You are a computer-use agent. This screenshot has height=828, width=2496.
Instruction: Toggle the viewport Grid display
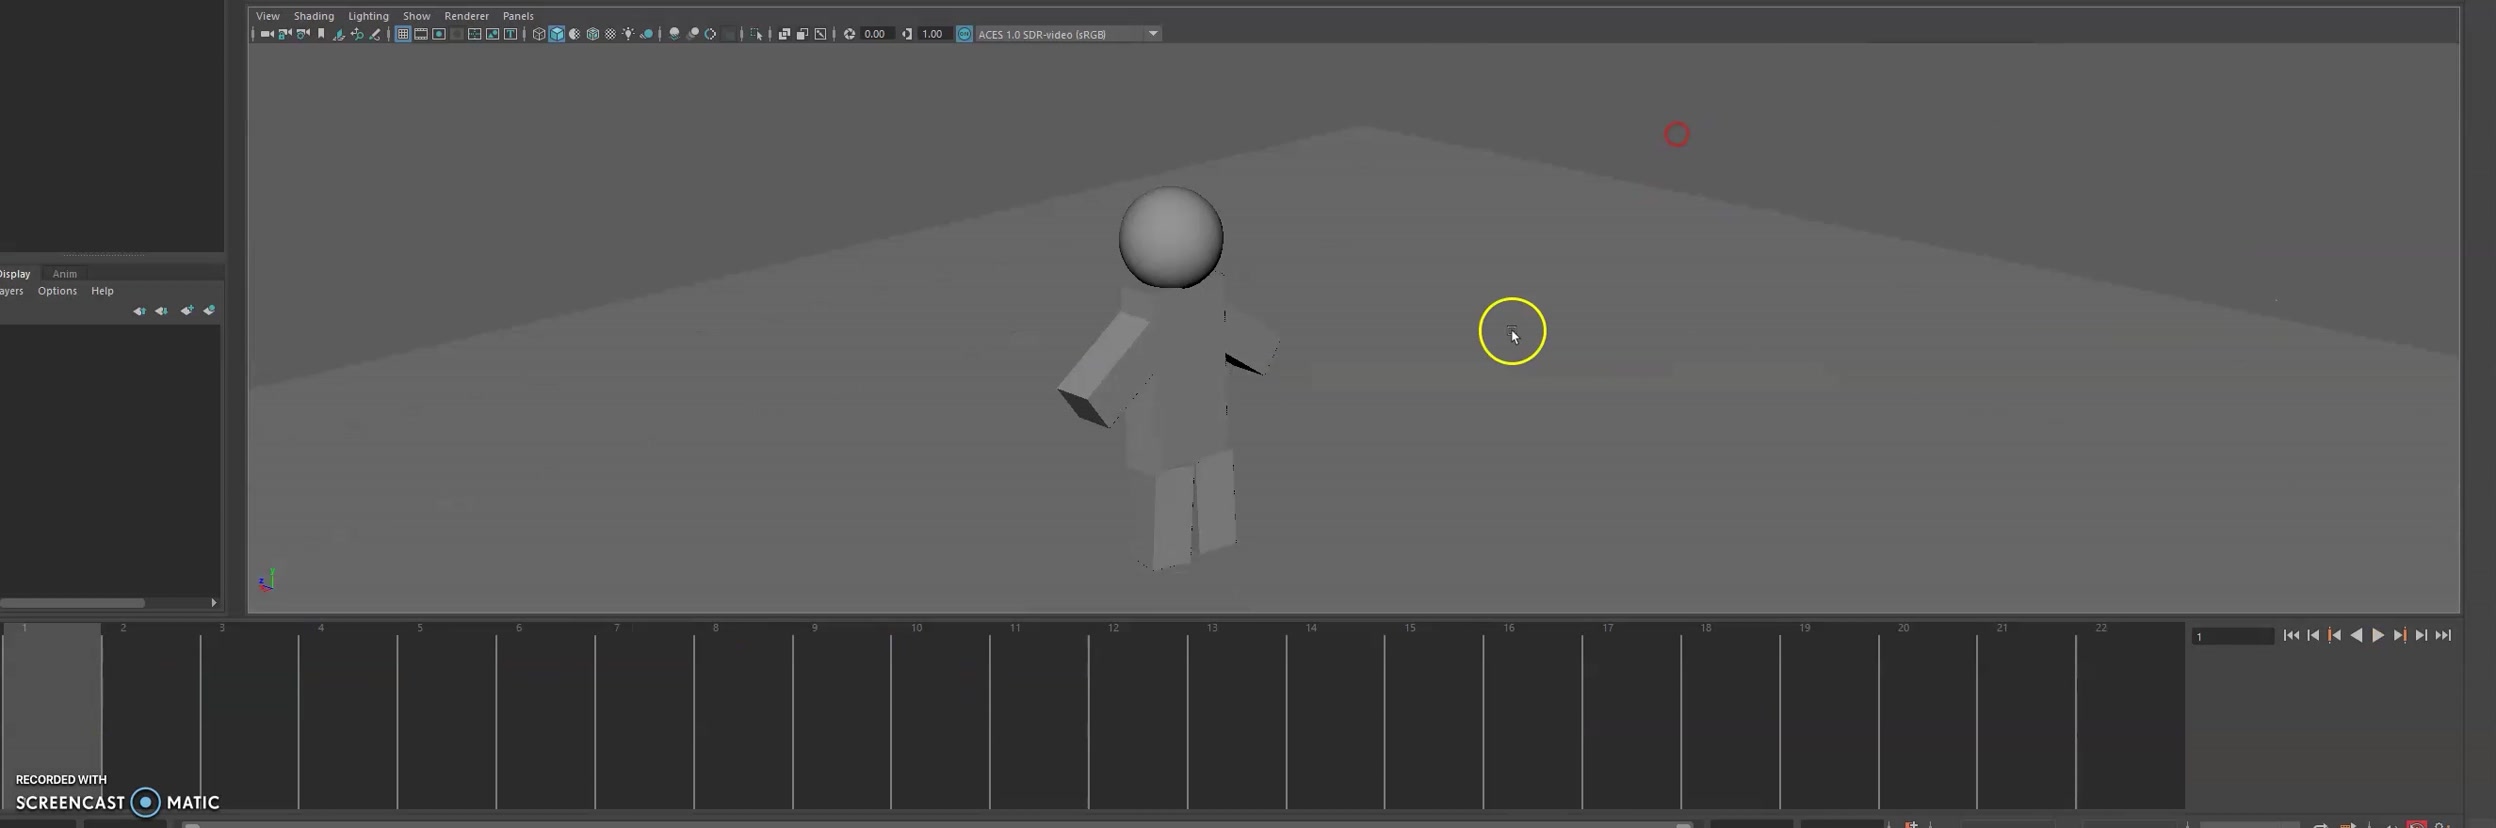403,34
